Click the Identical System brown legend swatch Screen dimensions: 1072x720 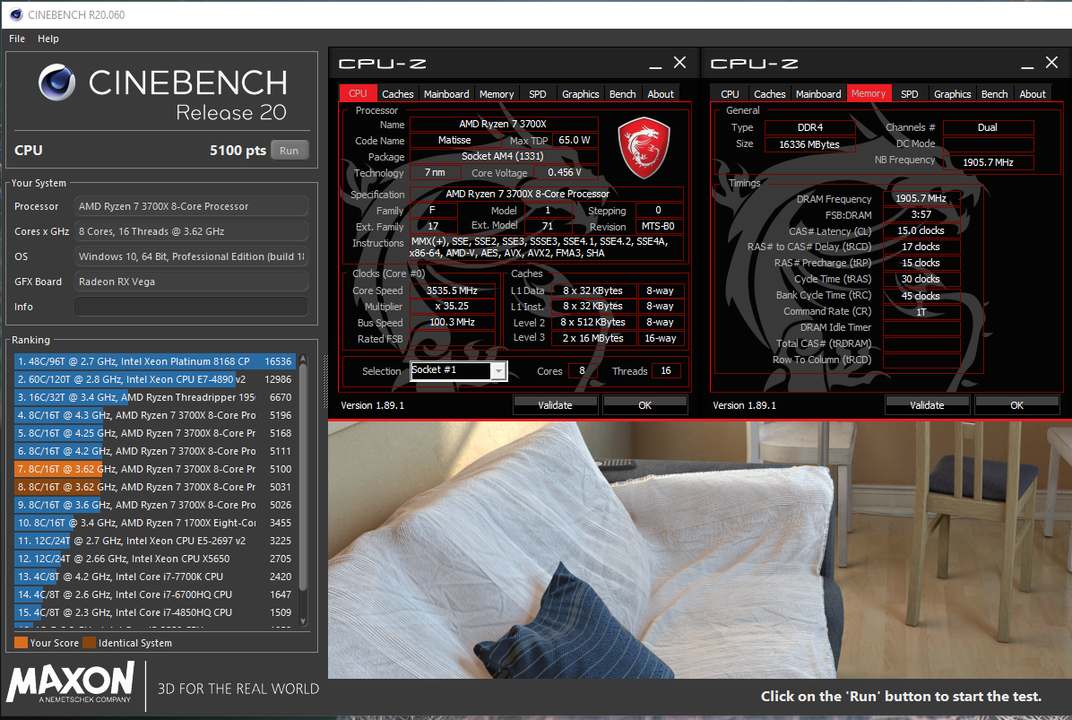(x=89, y=643)
